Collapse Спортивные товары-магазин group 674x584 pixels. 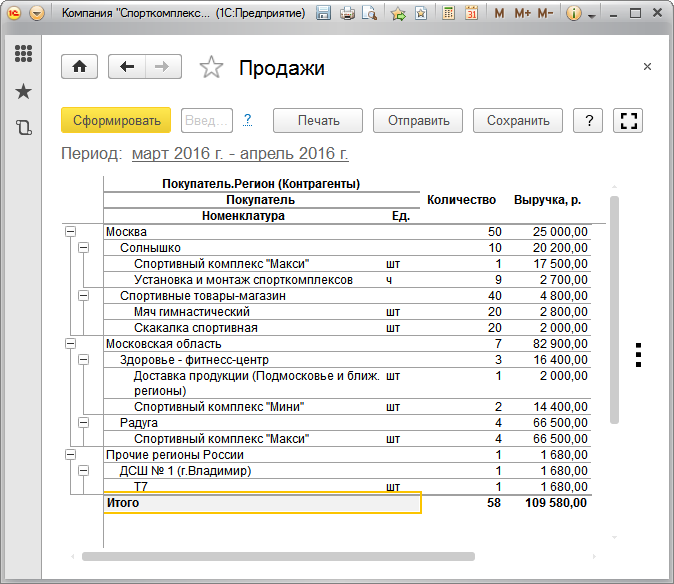(84, 296)
